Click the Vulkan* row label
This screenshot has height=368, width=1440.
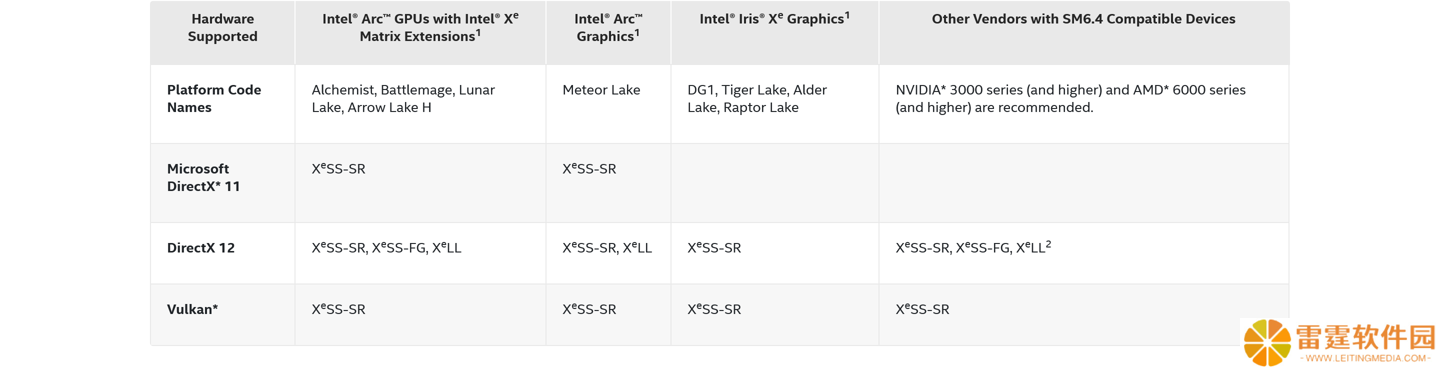click(x=192, y=310)
